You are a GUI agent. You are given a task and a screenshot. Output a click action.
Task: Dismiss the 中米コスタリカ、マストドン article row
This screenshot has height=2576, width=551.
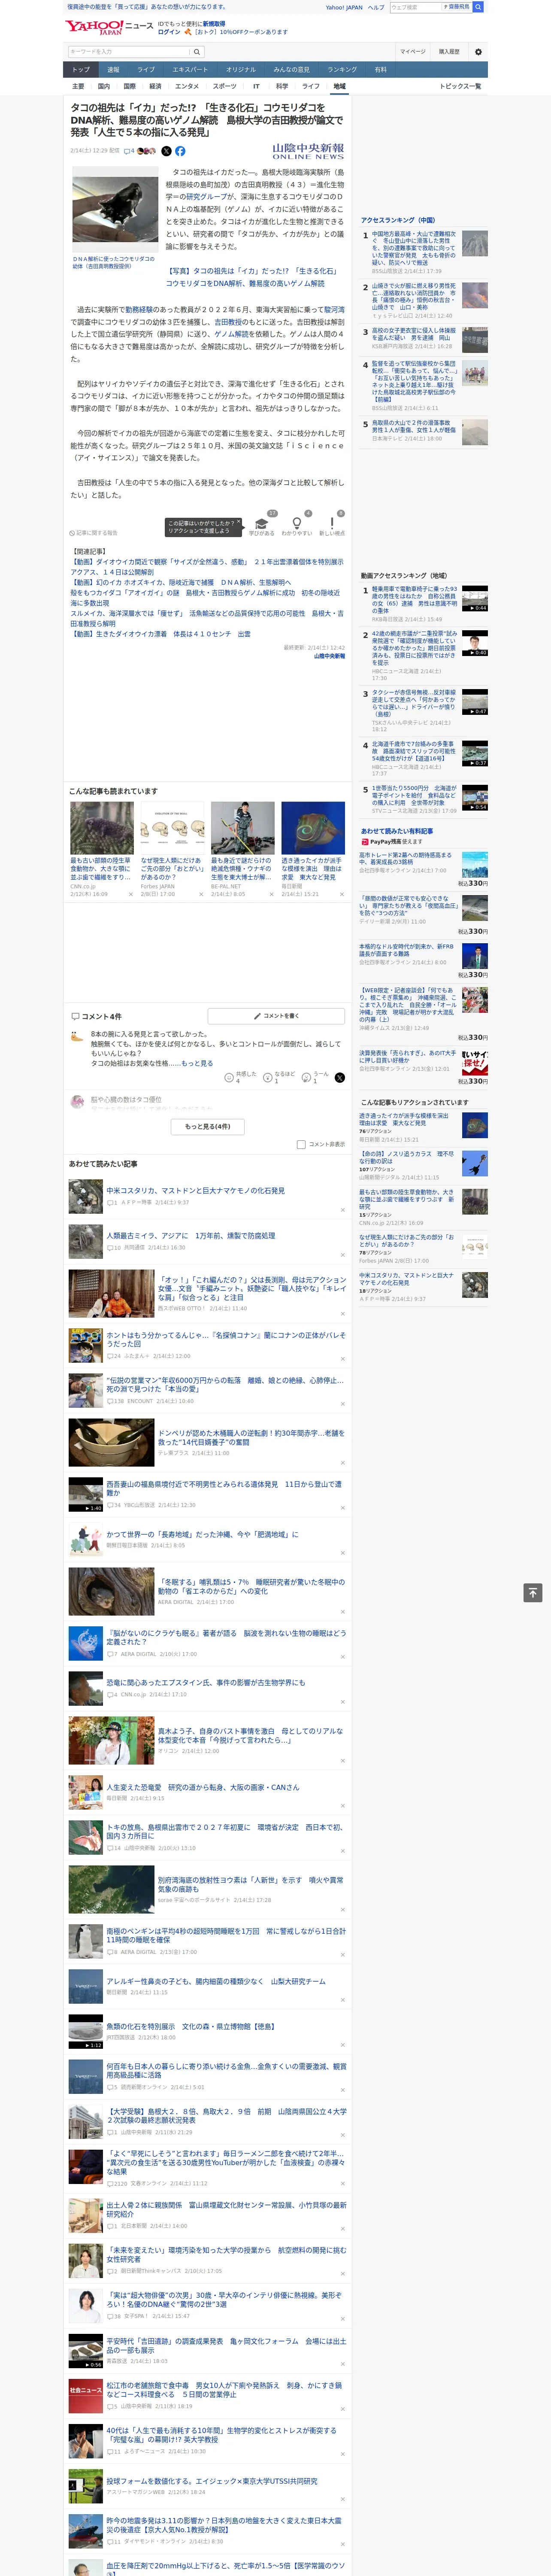click(342, 1210)
